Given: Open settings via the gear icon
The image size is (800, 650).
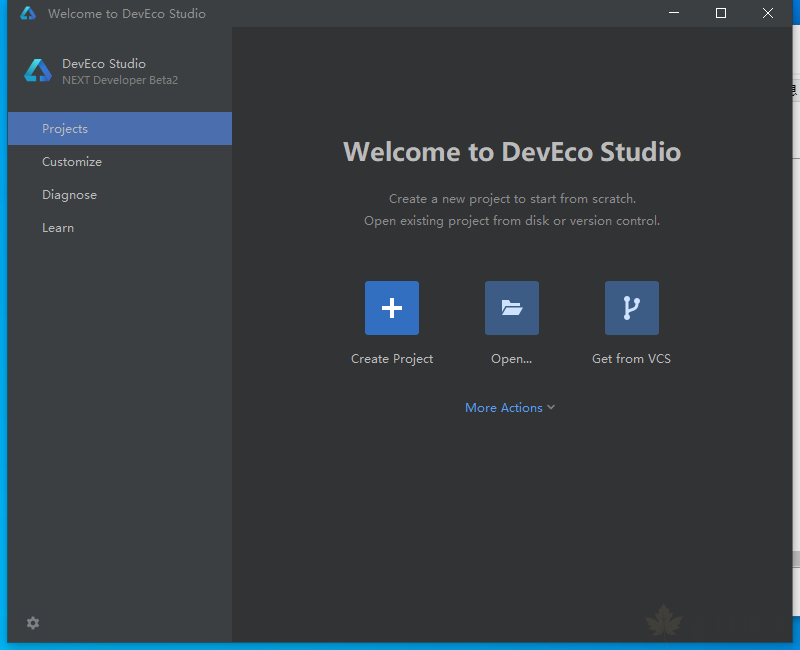Looking at the screenshot, I should pos(33,623).
